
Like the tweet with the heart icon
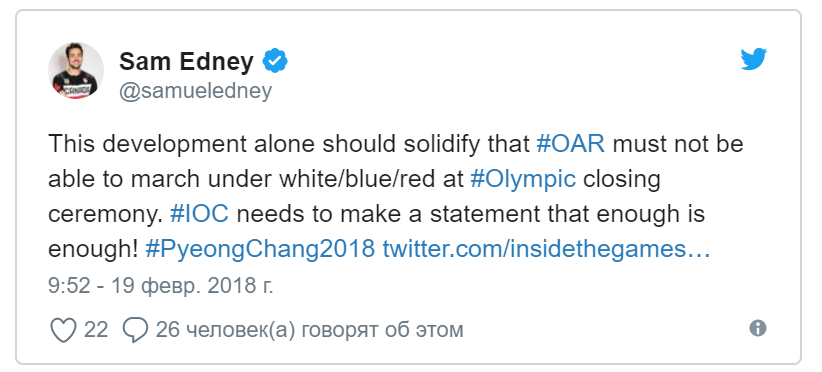coord(63,330)
